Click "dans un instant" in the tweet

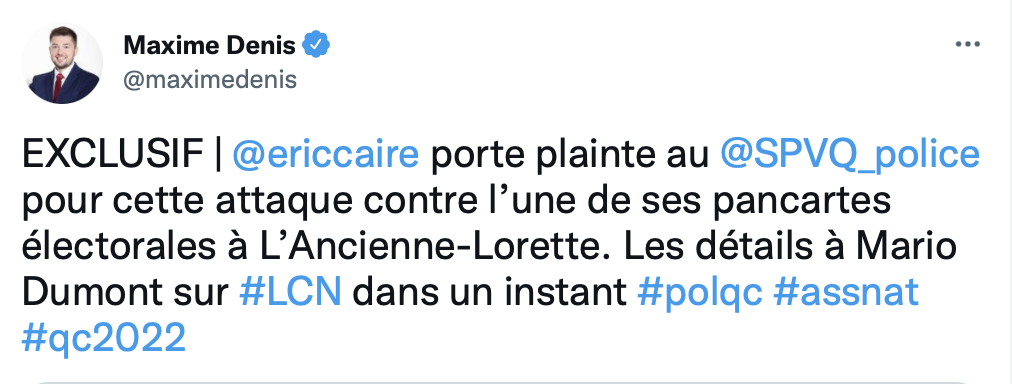click(489, 292)
